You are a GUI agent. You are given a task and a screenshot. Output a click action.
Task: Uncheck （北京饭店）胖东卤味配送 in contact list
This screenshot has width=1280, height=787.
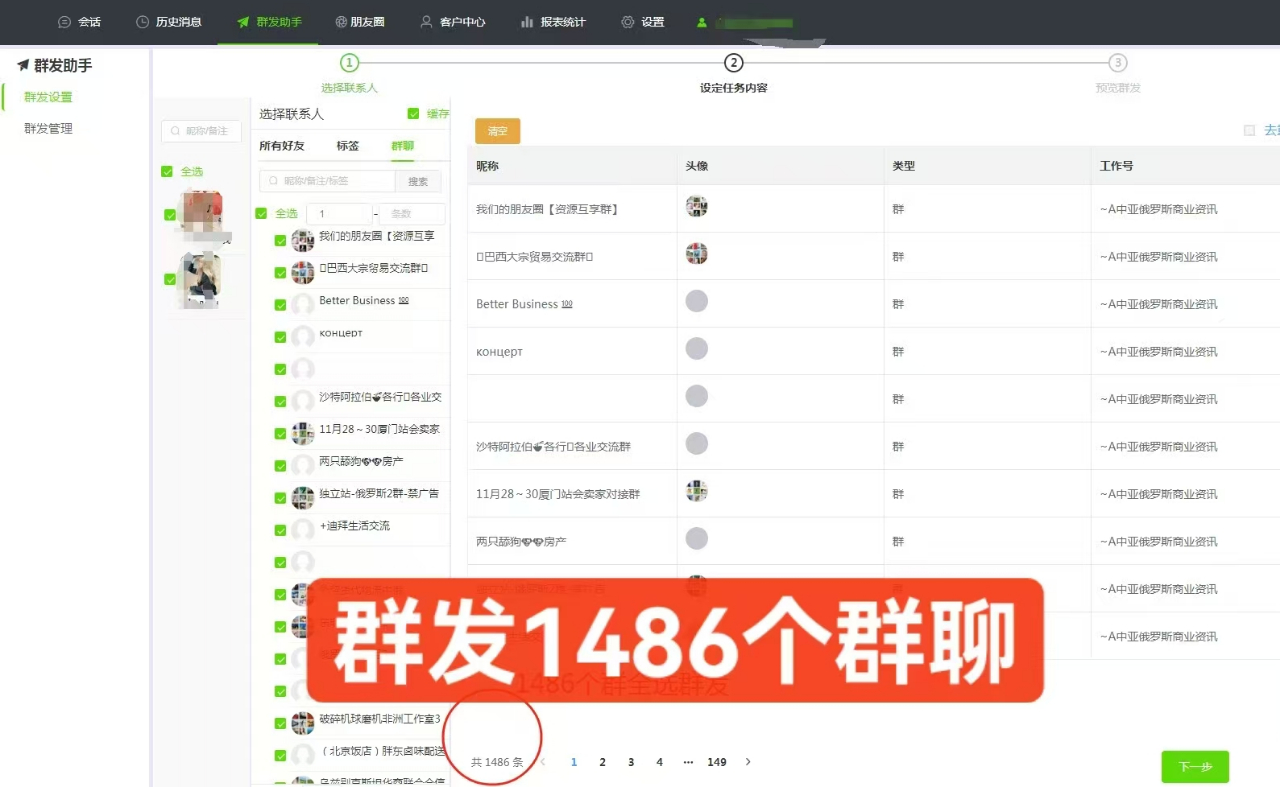tap(280, 755)
